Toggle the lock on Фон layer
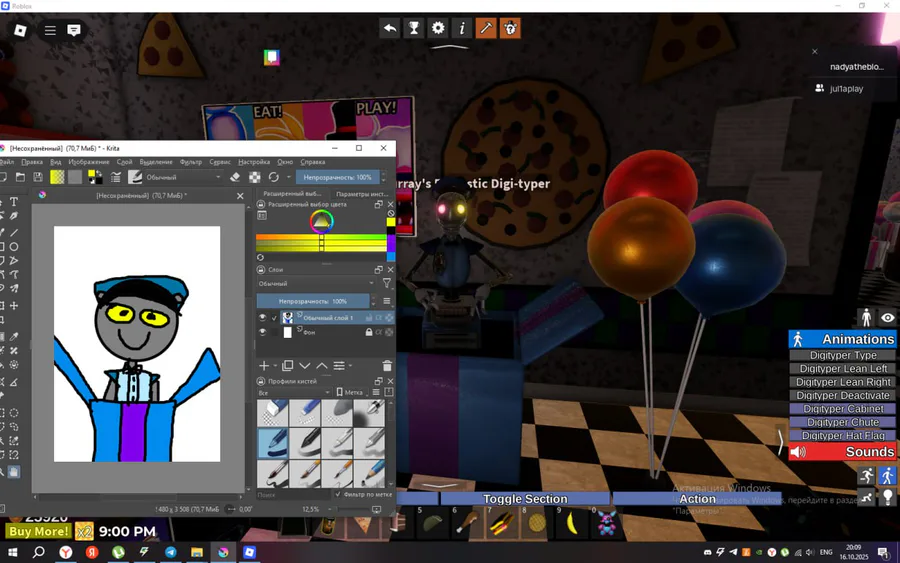The width and height of the screenshot is (900, 563). tap(368, 332)
